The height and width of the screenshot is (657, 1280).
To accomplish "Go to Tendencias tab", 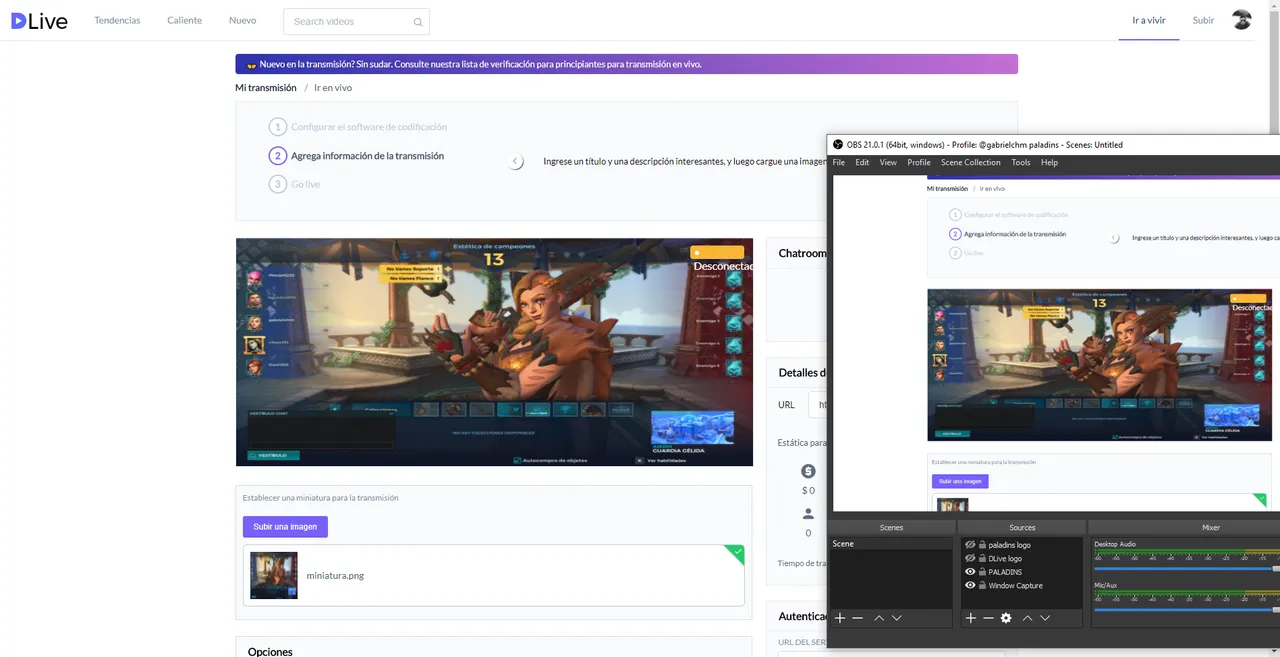I will click(117, 20).
